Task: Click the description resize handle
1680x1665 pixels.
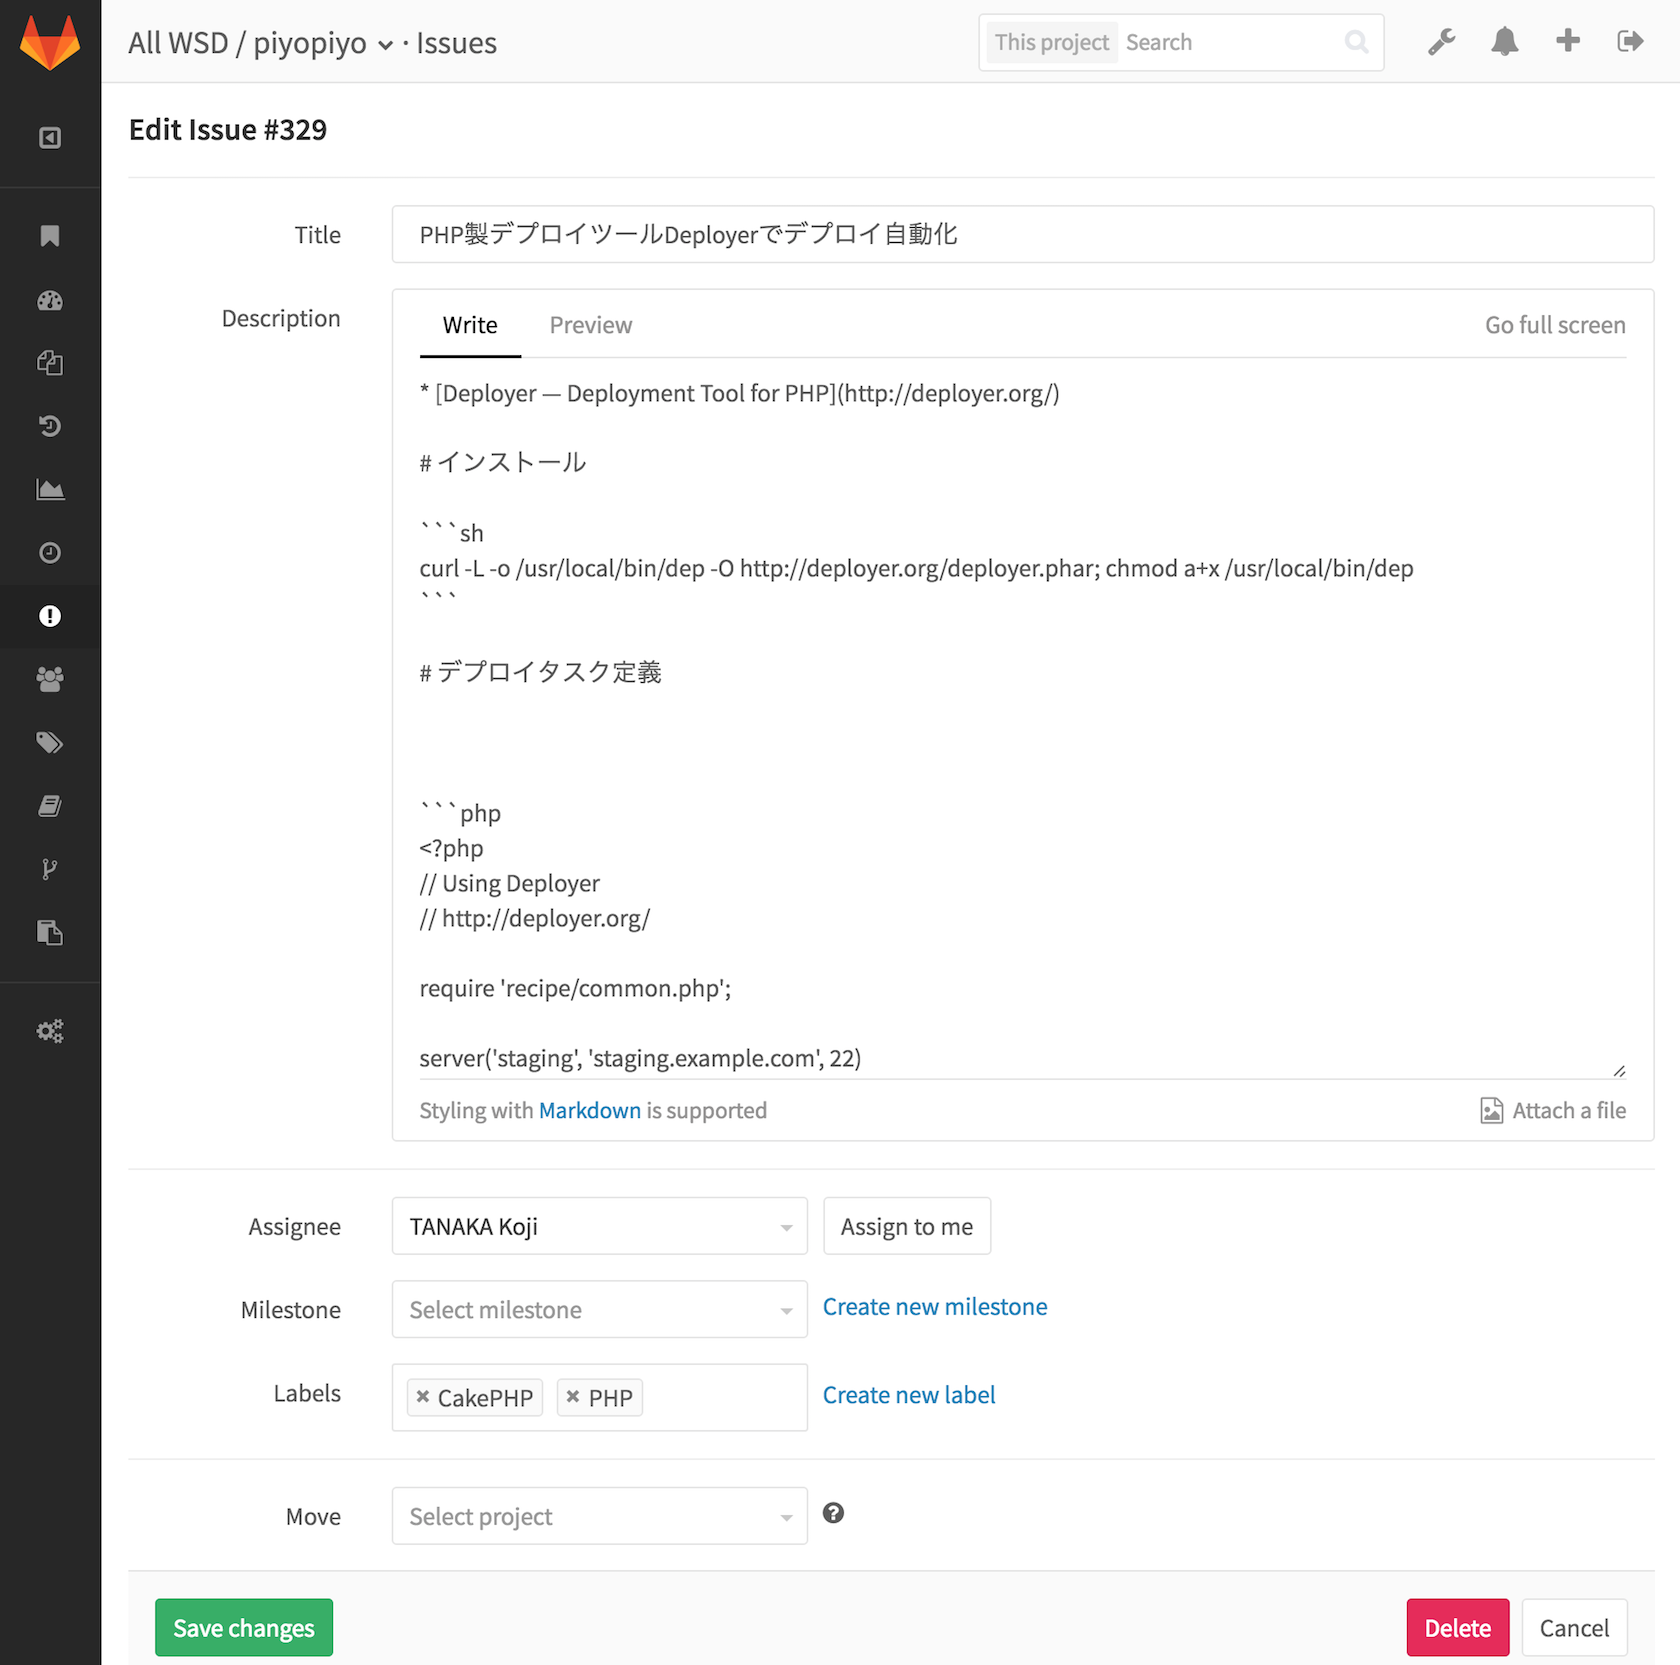Action: (1619, 1071)
